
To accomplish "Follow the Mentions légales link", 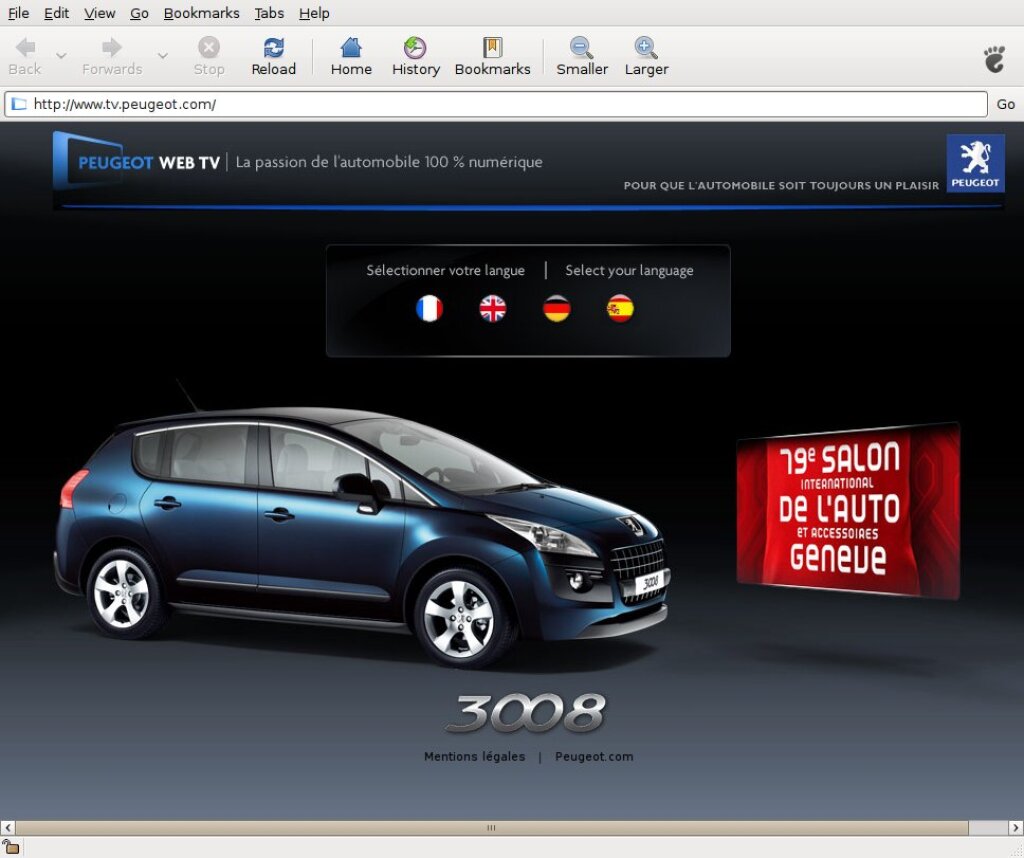I will point(474,757).
